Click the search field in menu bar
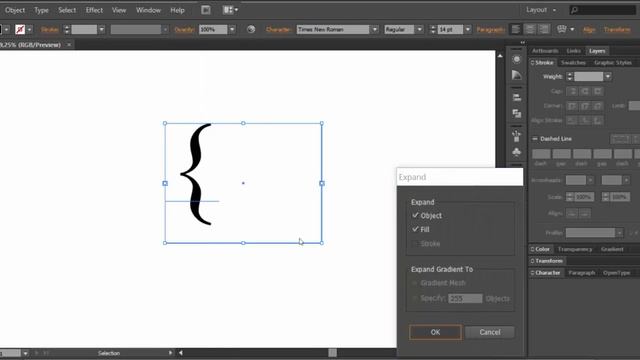The height and width of the screenshot is (360, 640). 603,10
